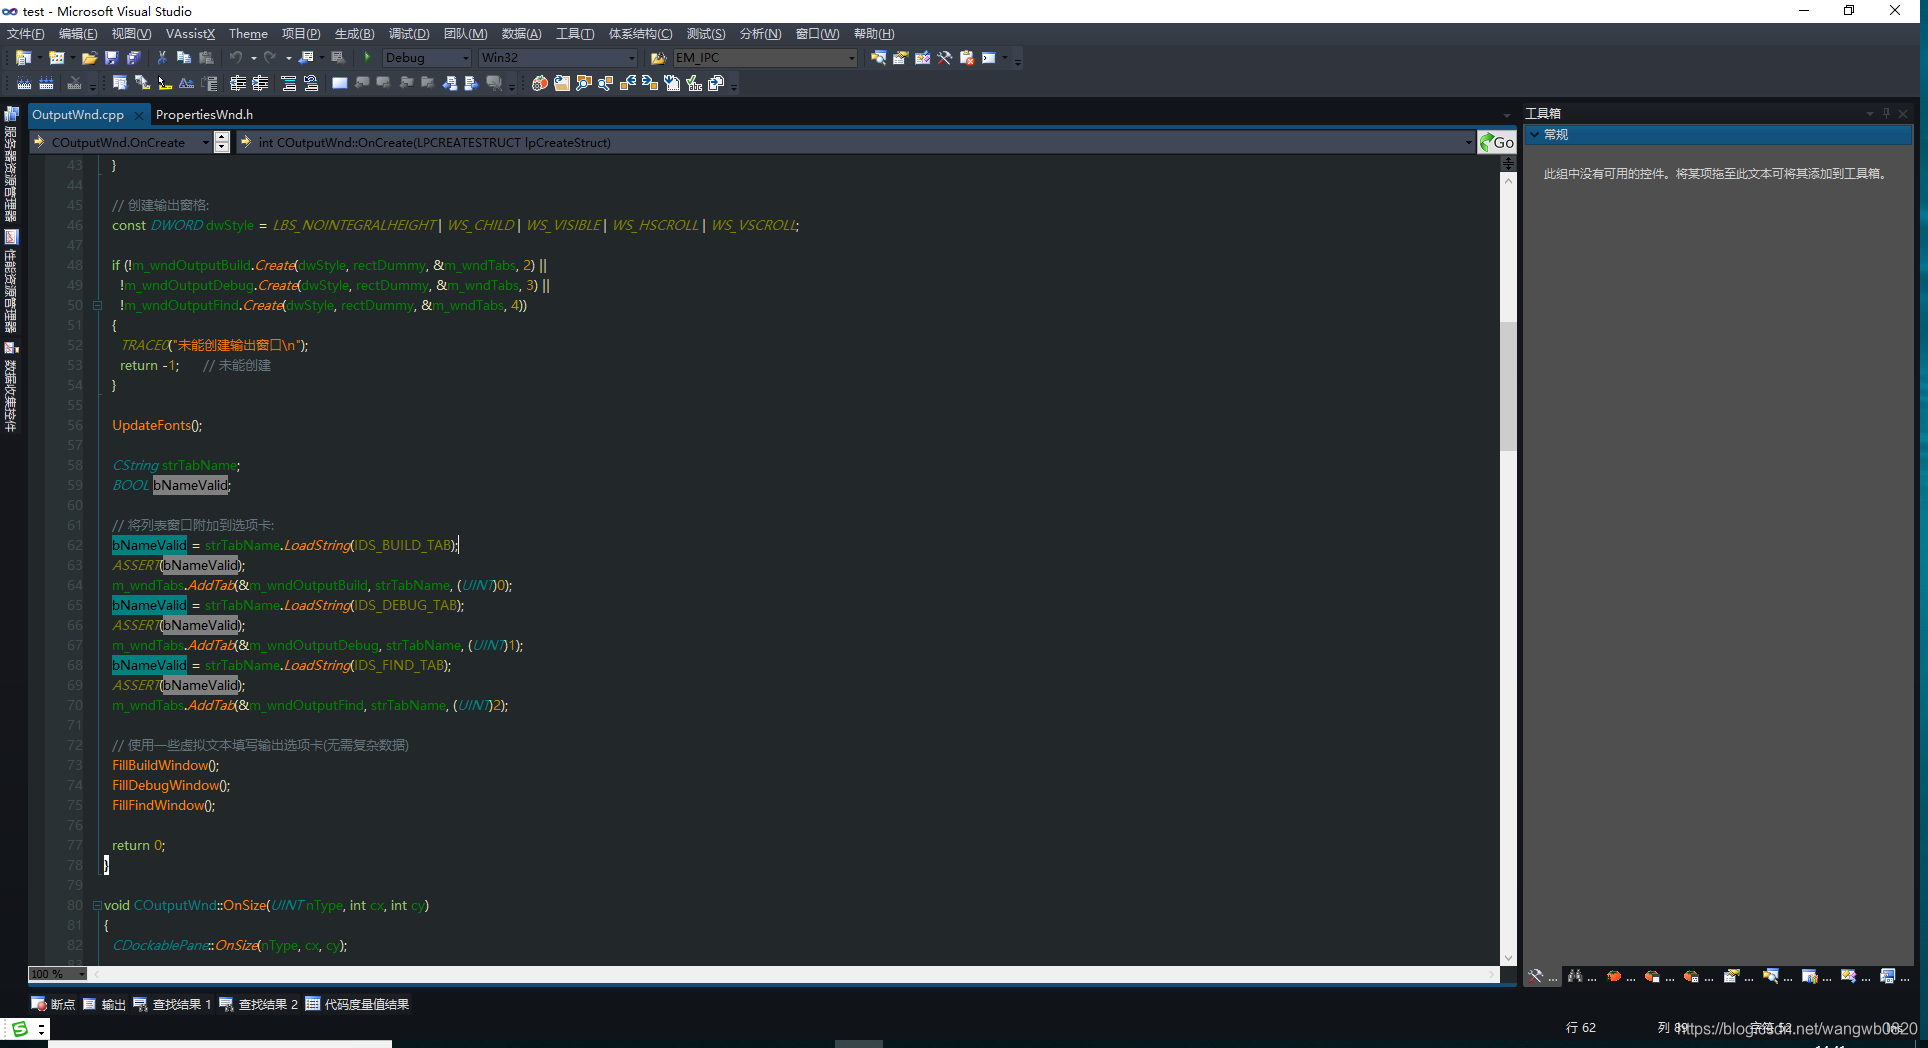
Task: Click the VA Open File in Solution icon
Action: pyautogui.click(x=562, y=83)
